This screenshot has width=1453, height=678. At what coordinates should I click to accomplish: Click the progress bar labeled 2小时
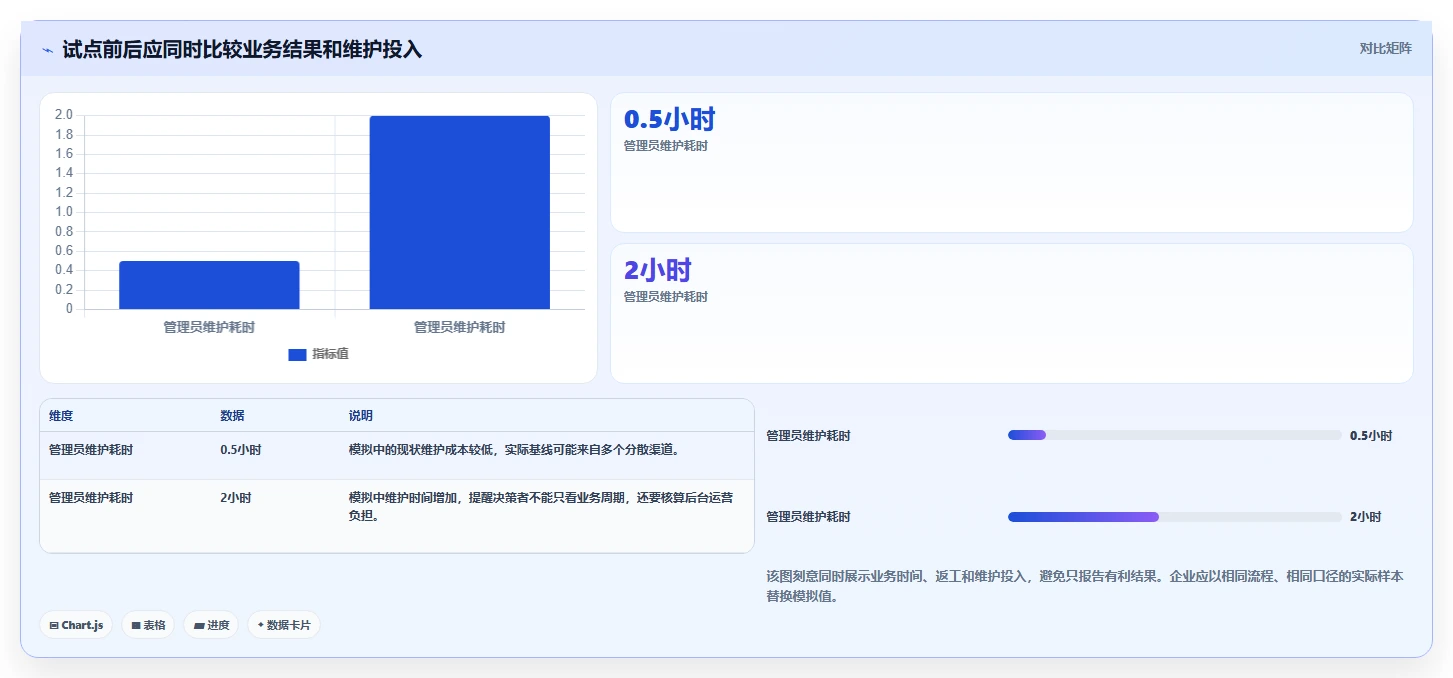point(1175,517)
